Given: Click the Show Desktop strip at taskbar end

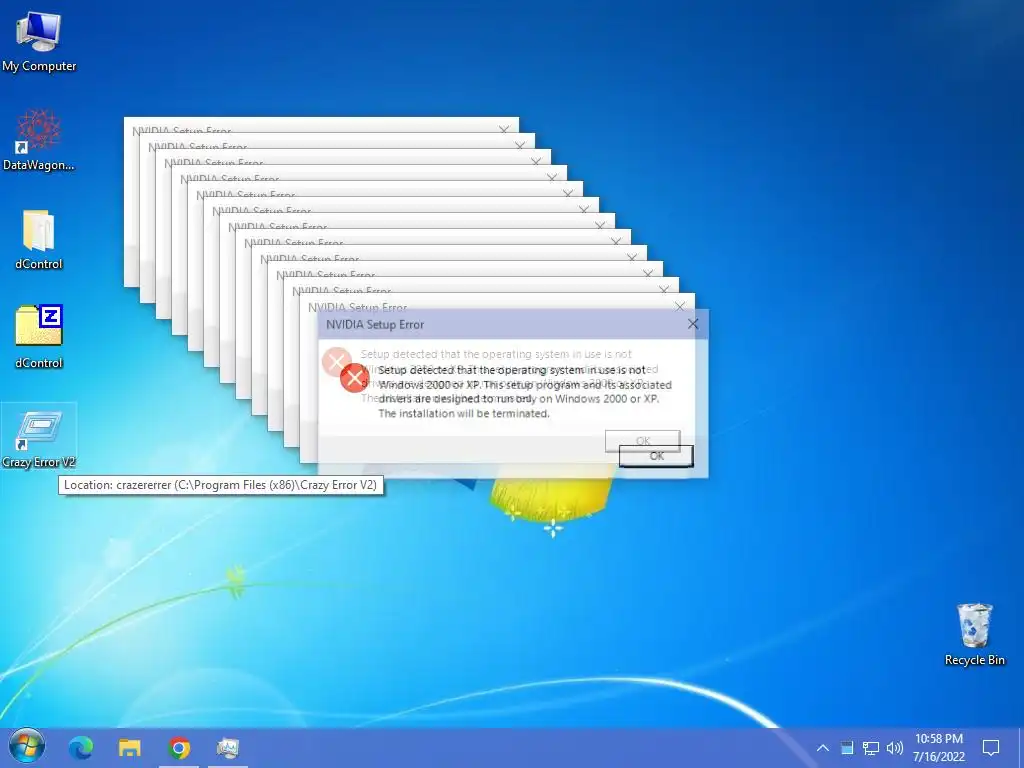Looking at the screenshot, I should pyautogui.click(x=1020, y=748).
